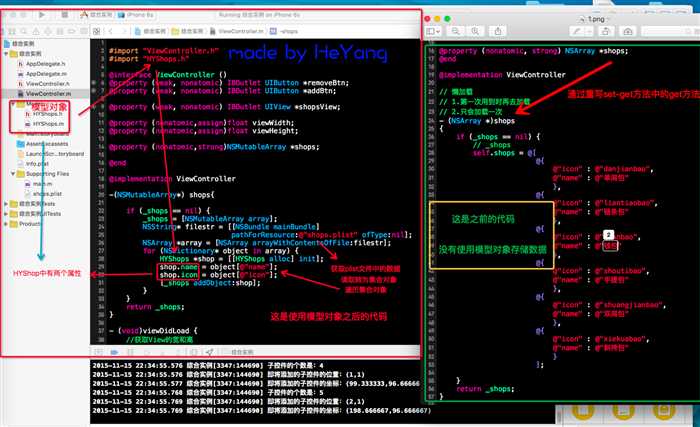Click ViewController.m in the jump bar path

coord(237,31)
